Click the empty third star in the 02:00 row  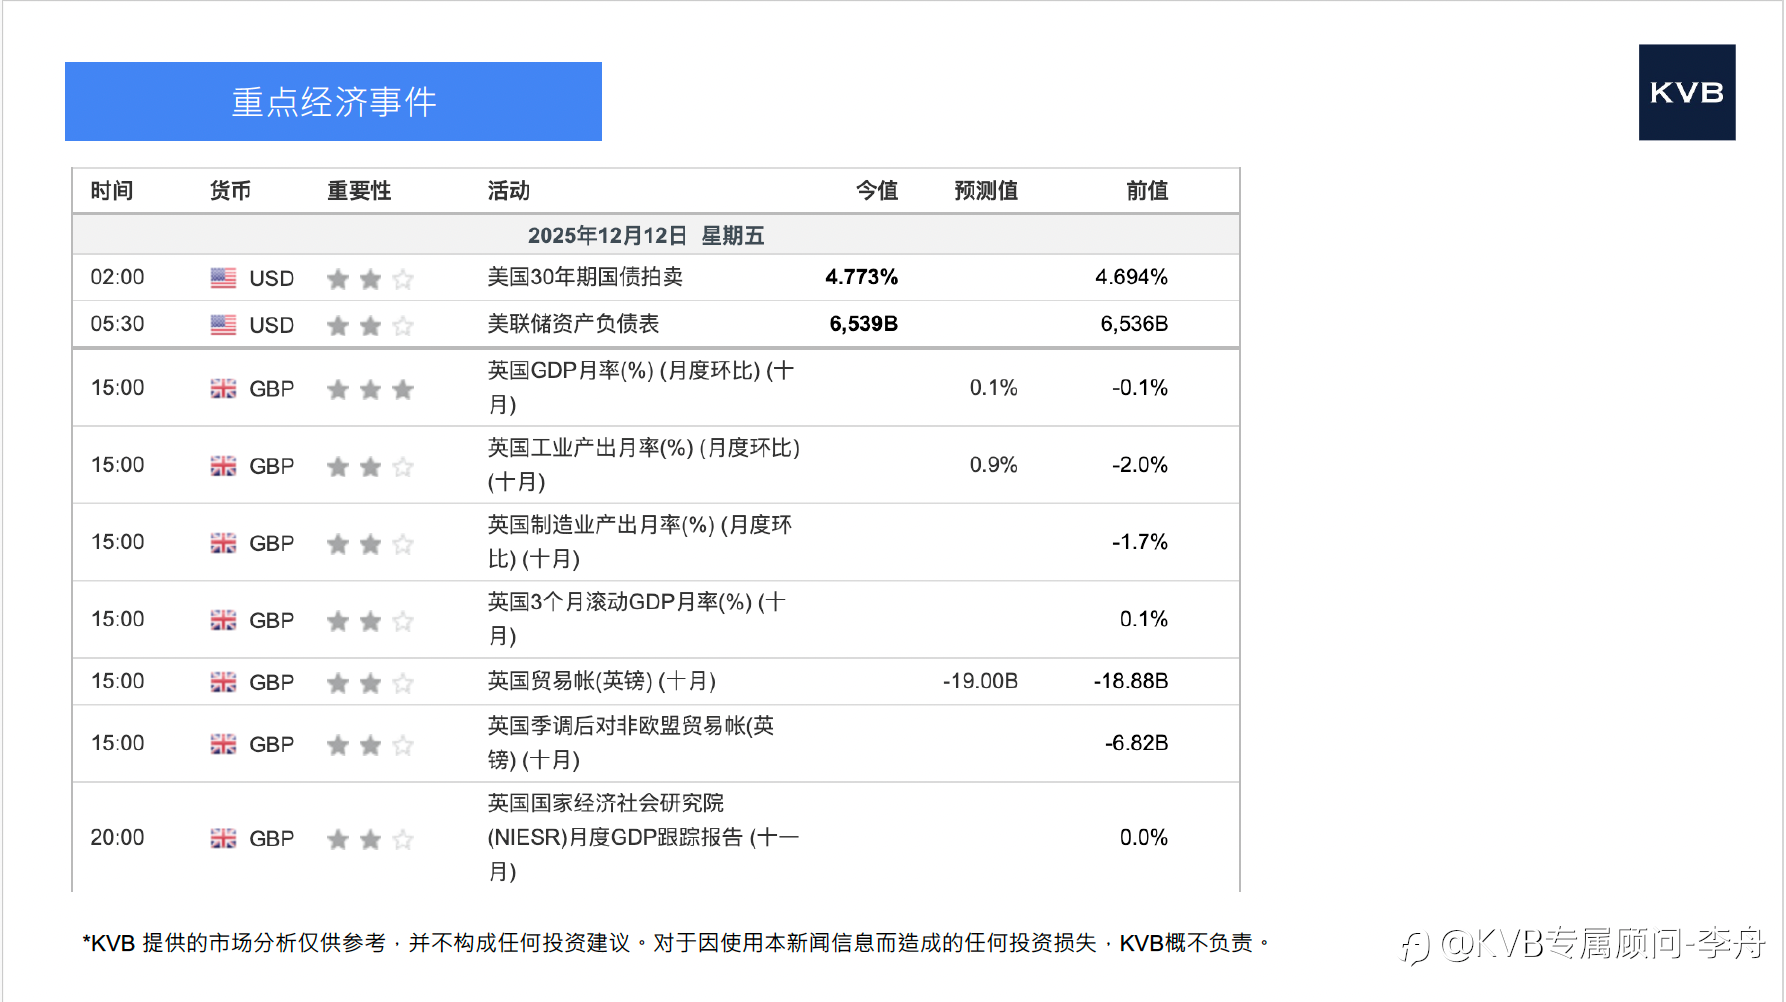(x=403, y=279)
